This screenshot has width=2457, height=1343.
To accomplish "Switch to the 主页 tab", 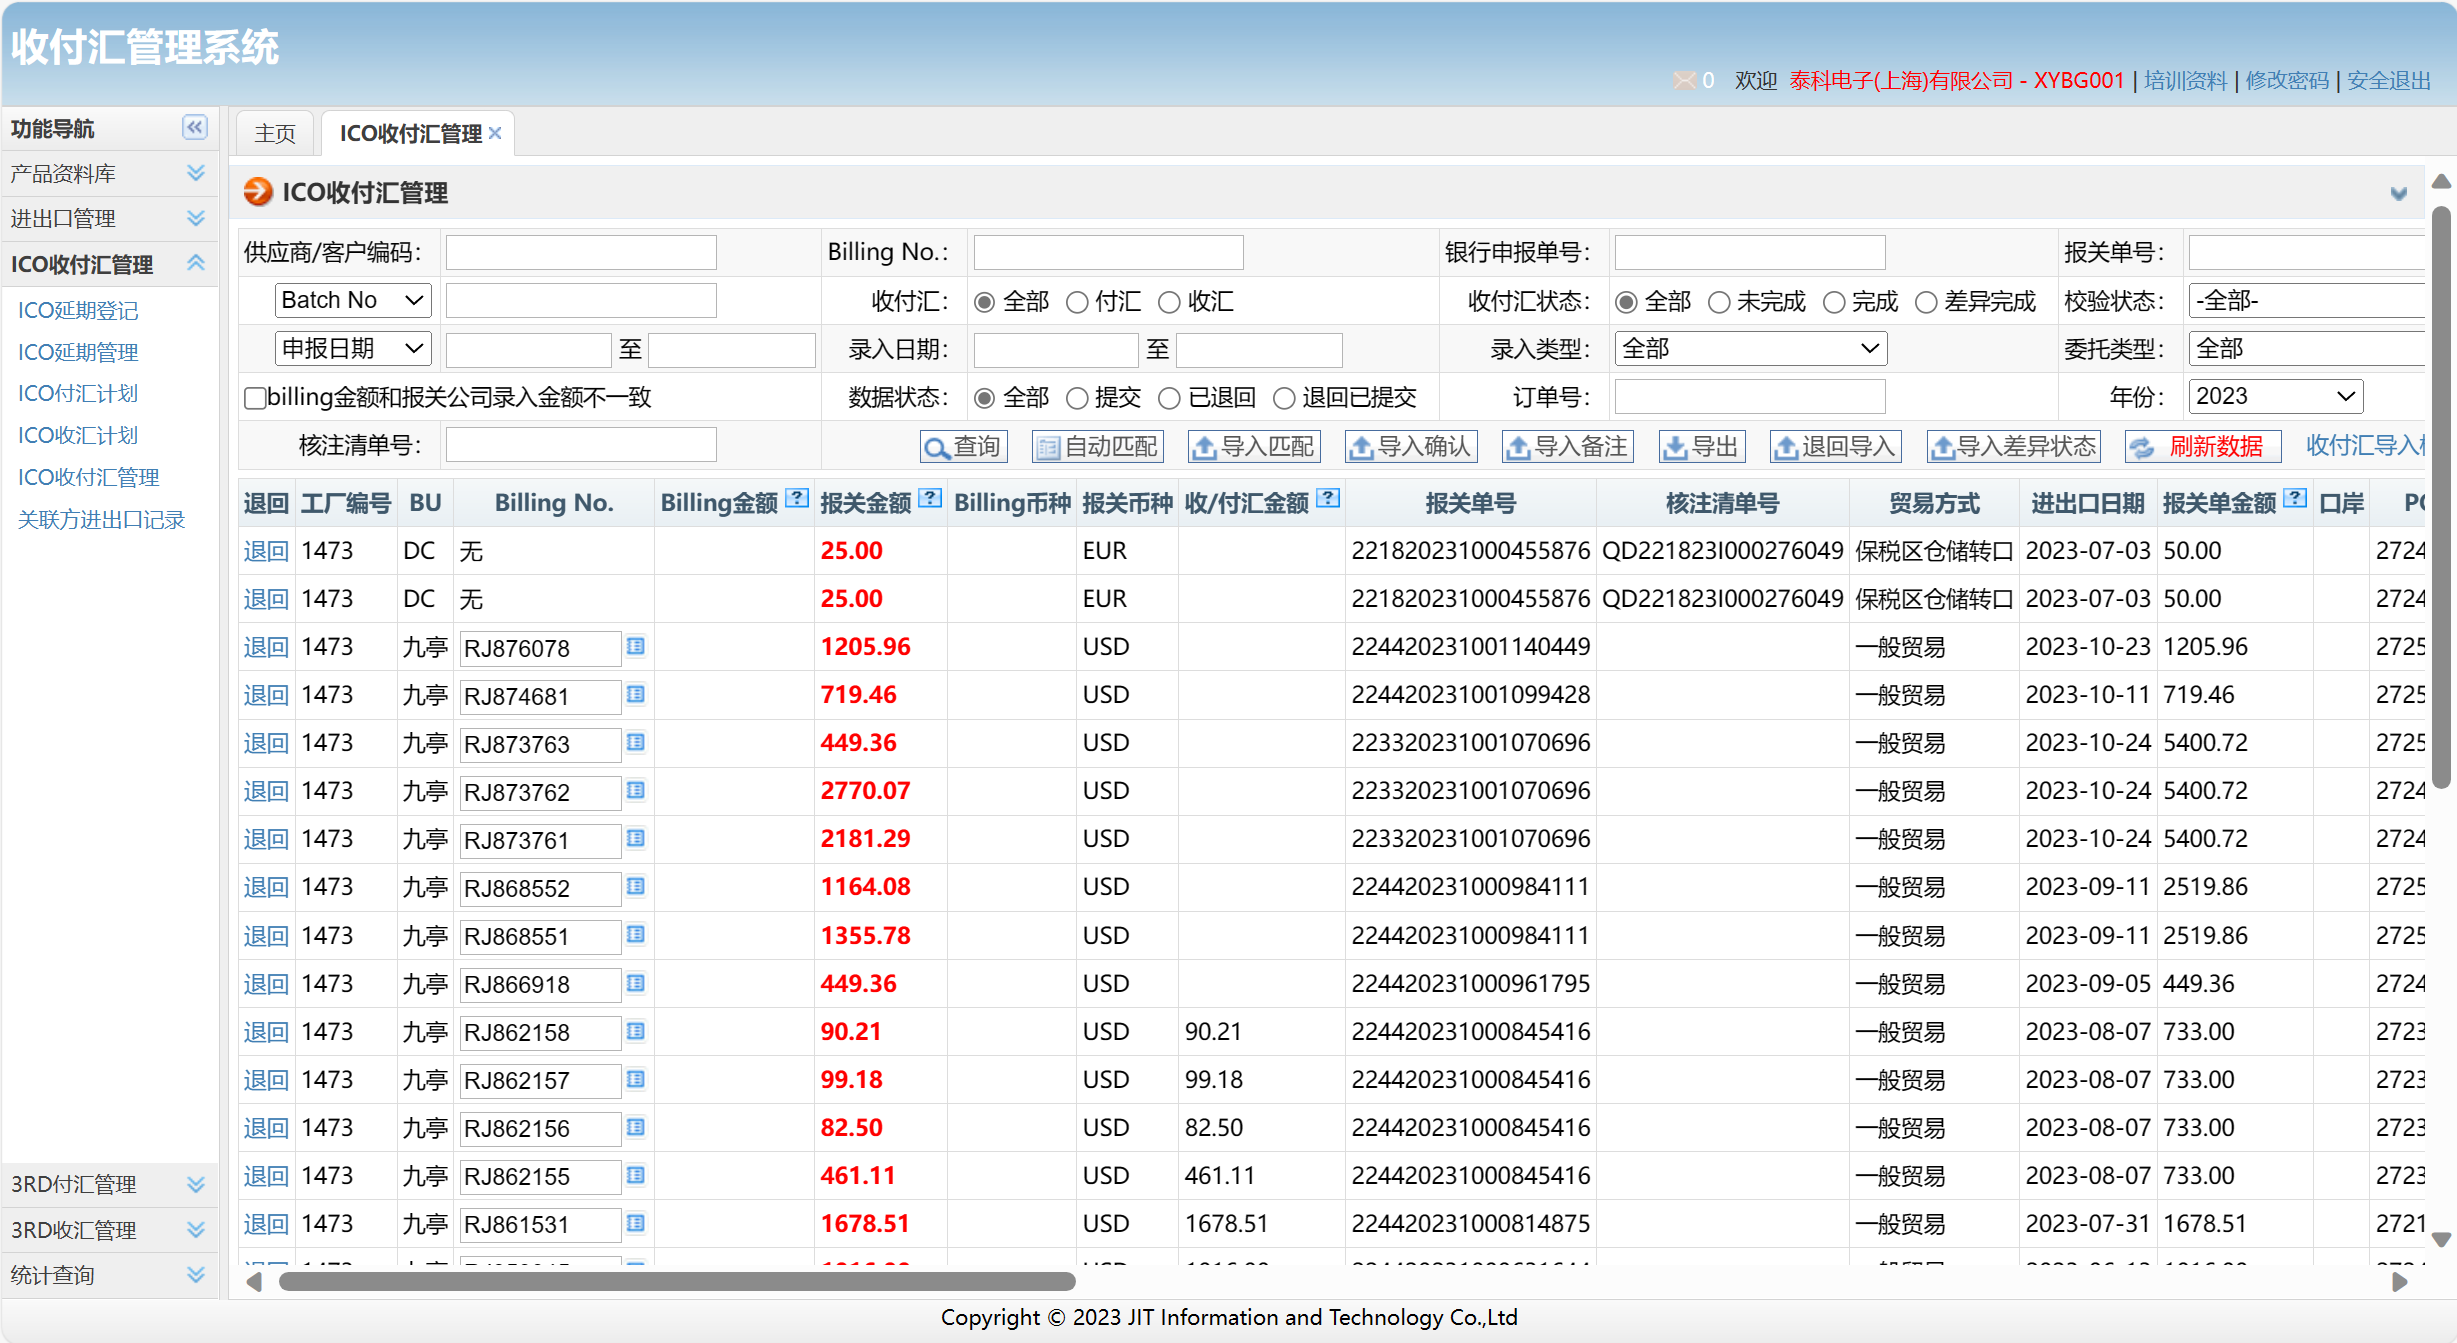I will 275,133.
